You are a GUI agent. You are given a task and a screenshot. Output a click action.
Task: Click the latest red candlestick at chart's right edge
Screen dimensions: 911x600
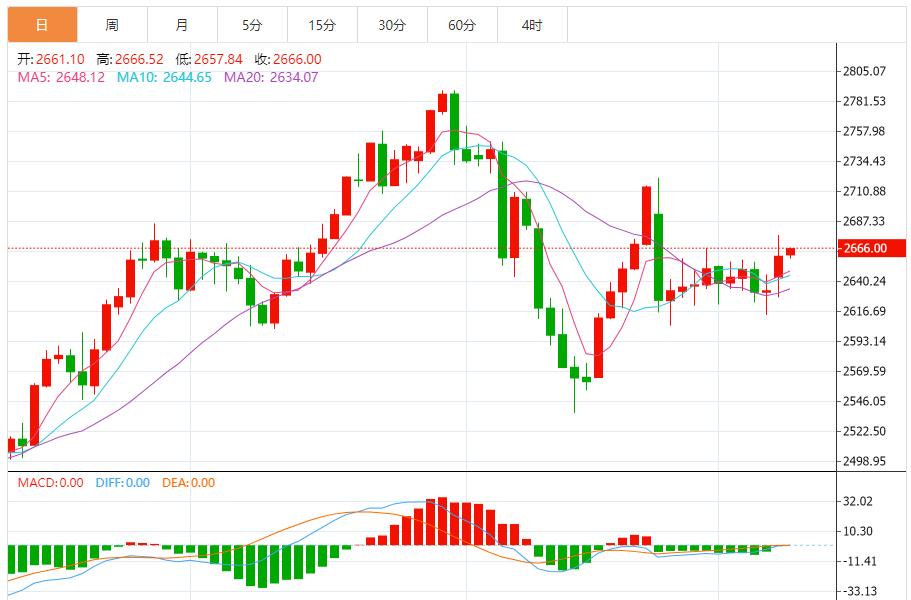pos(791,252)
